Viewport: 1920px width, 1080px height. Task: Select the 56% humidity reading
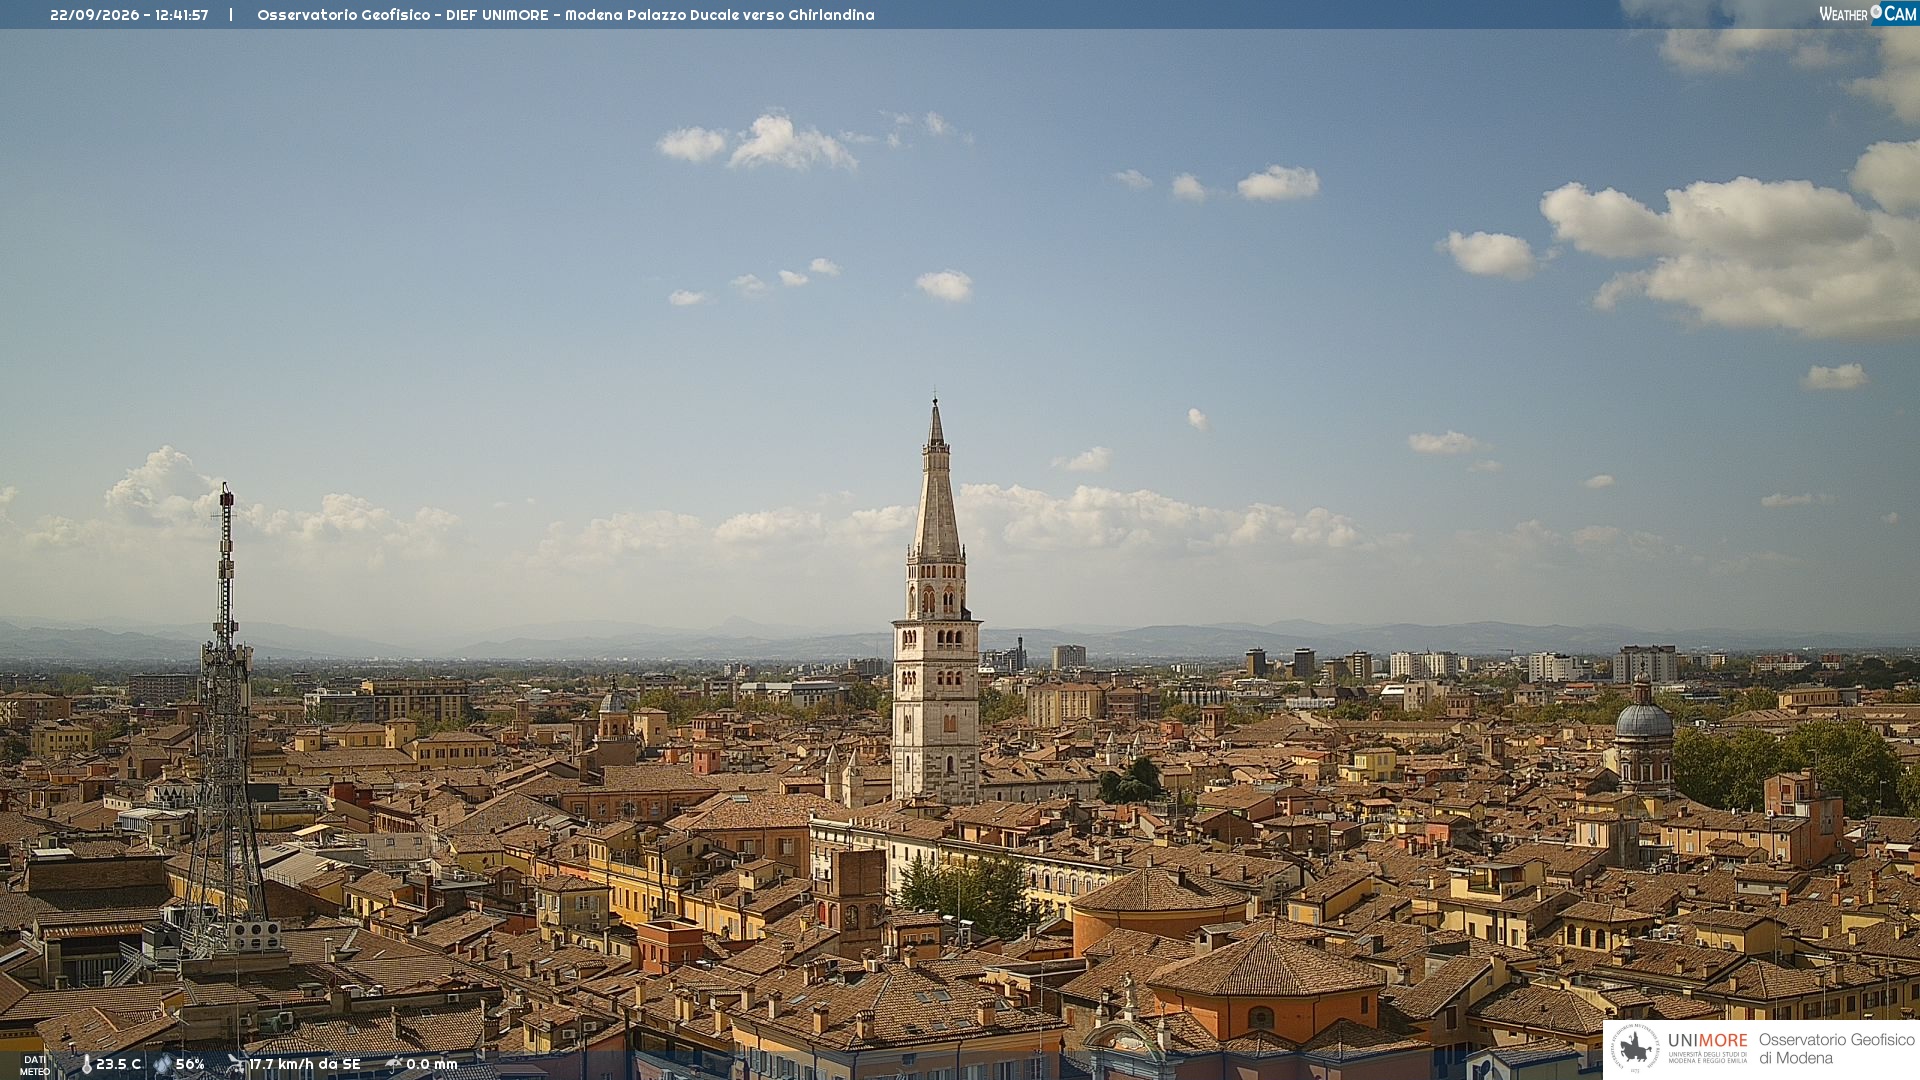tap(190, 1064)
